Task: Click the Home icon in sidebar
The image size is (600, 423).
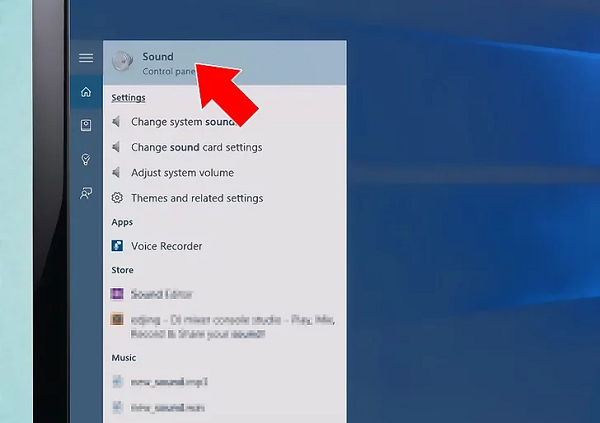Action: 86,92
